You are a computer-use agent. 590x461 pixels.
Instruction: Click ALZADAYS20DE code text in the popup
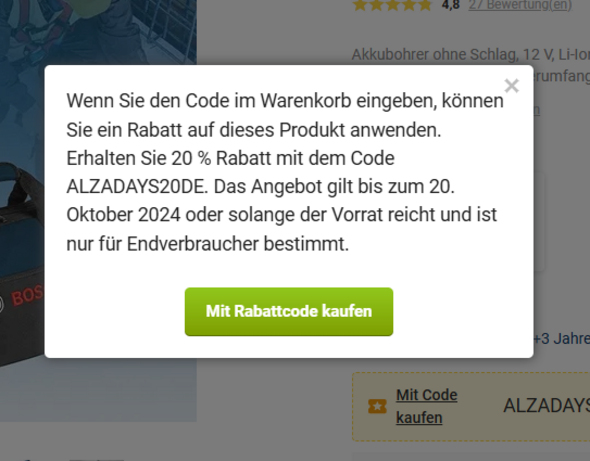[137, 187]
